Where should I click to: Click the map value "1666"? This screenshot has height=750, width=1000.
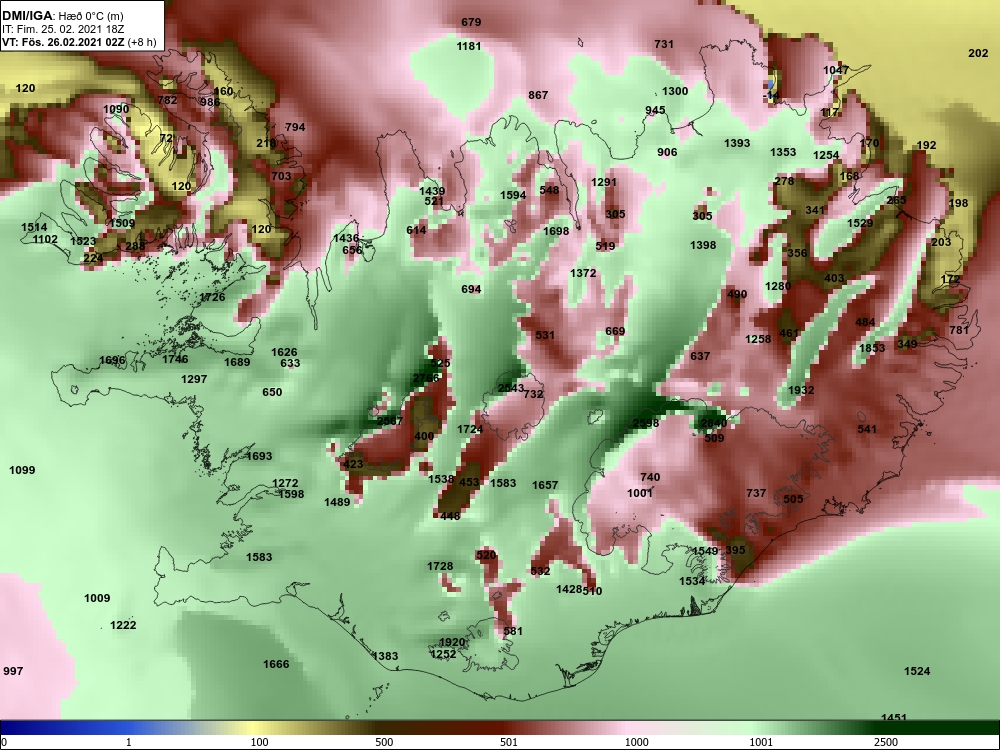click(x=276, y=665)
